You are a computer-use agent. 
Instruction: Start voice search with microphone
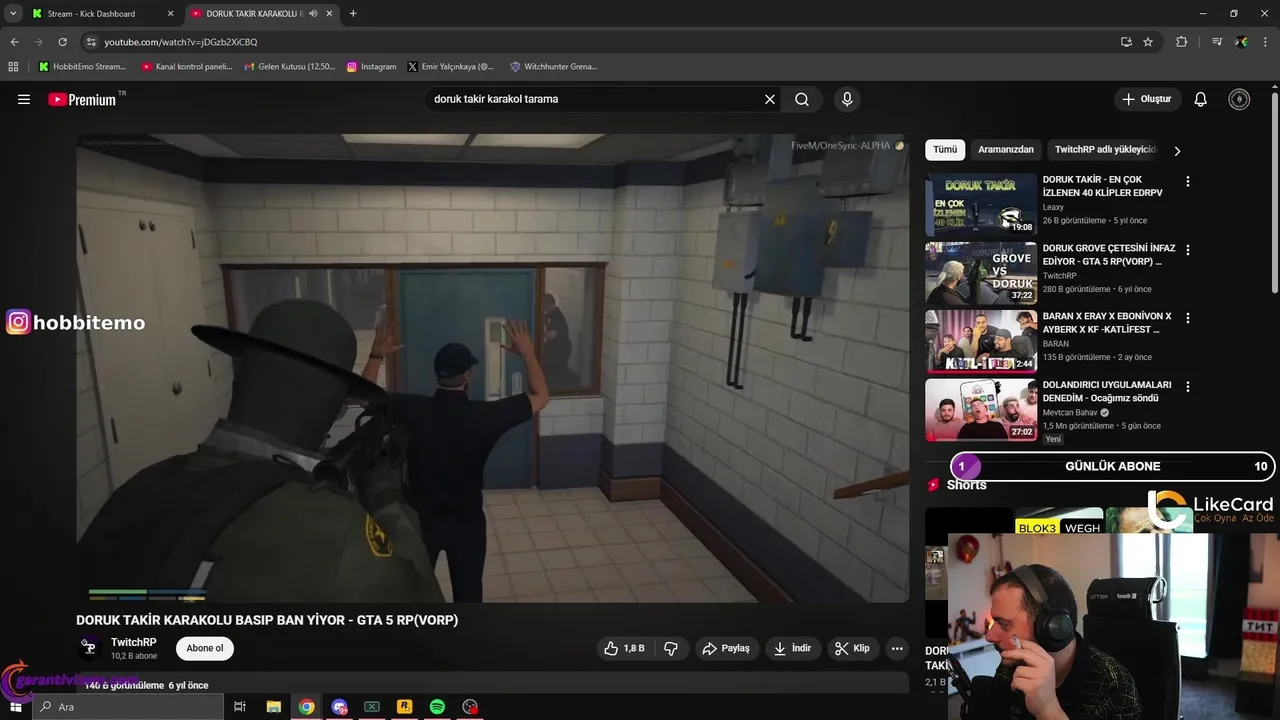coord(847,99)
